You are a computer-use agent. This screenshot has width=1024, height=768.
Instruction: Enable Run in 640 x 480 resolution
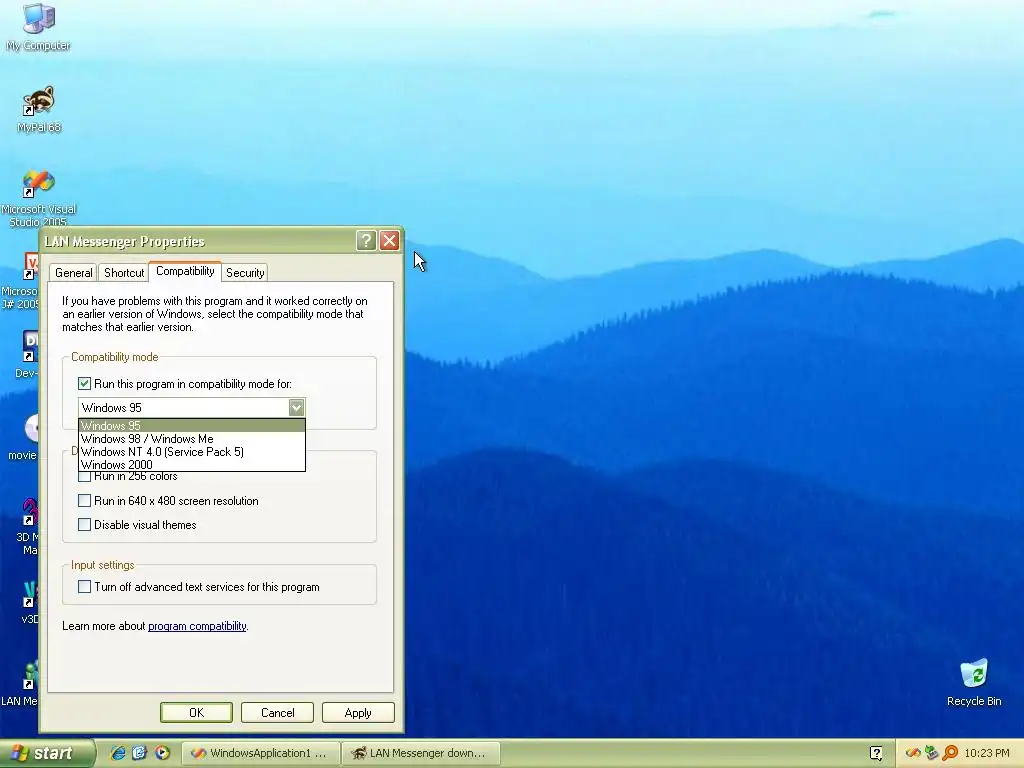pyautogui.click(x=84, y=501)
